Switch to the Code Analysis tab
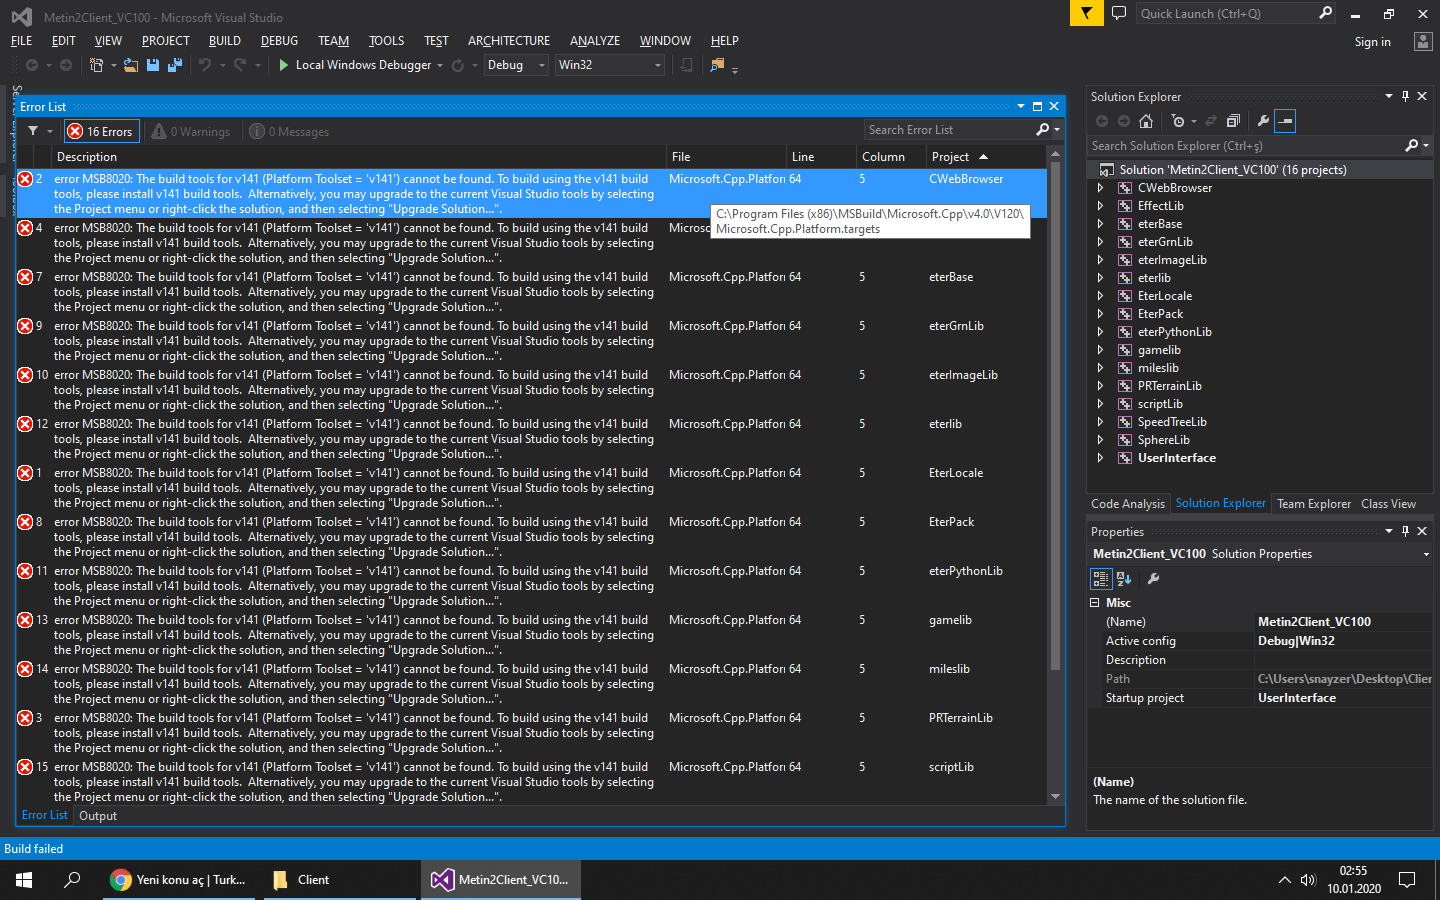1440x900 pixels. [1128, 504]
